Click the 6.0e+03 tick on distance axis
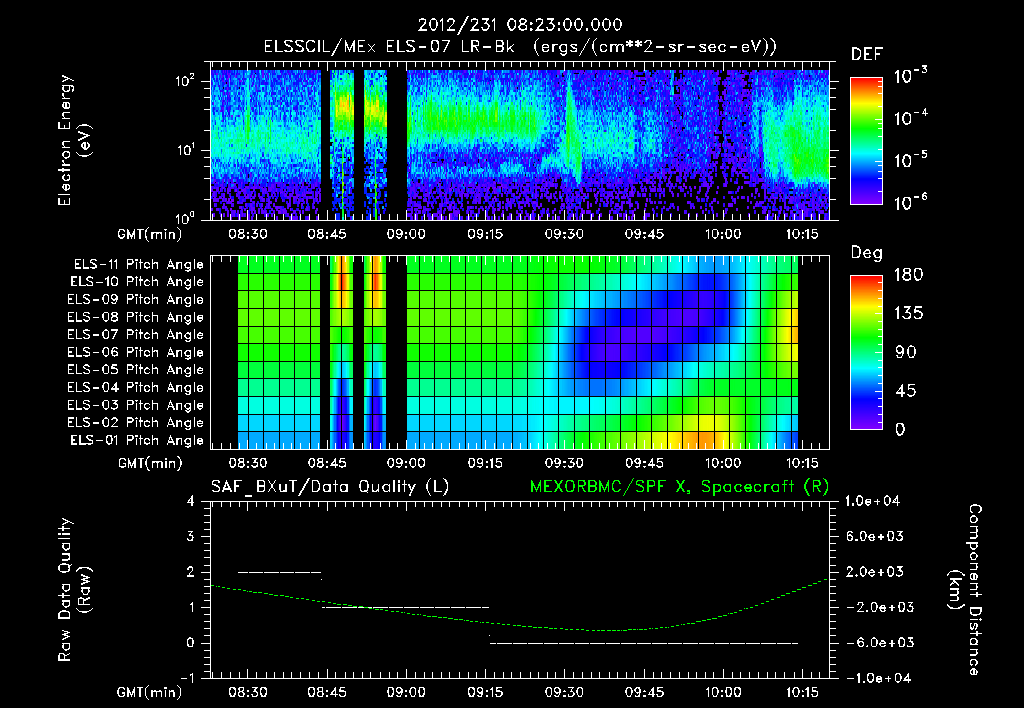Screen dimensions: 1024x708 click(874, 536)
